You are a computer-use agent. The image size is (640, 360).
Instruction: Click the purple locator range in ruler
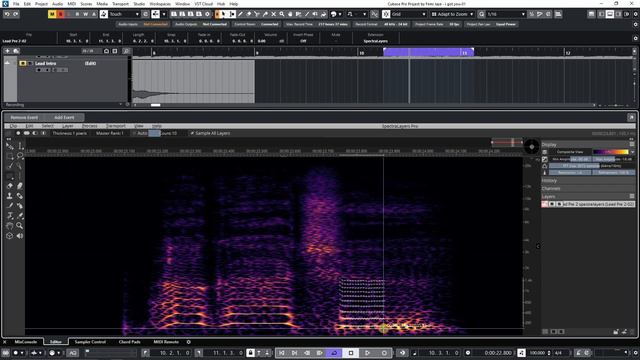coord(428,52)
